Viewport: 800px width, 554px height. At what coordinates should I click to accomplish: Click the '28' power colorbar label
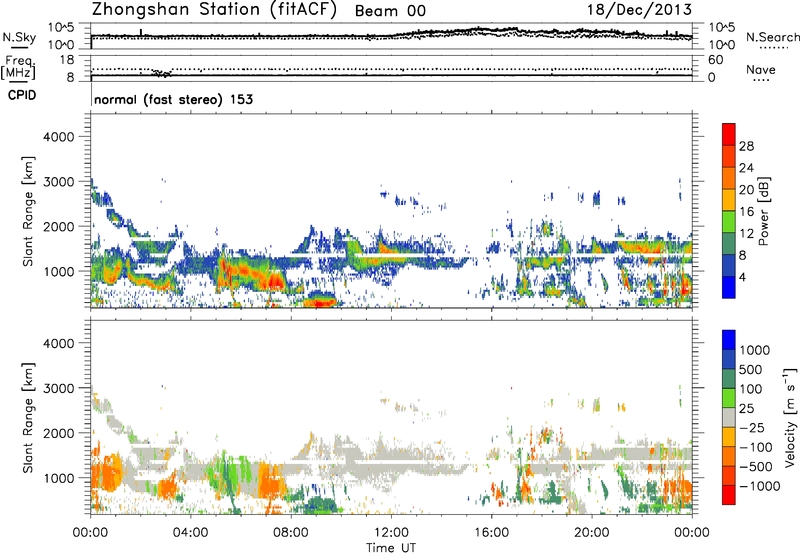pos(746,146)
